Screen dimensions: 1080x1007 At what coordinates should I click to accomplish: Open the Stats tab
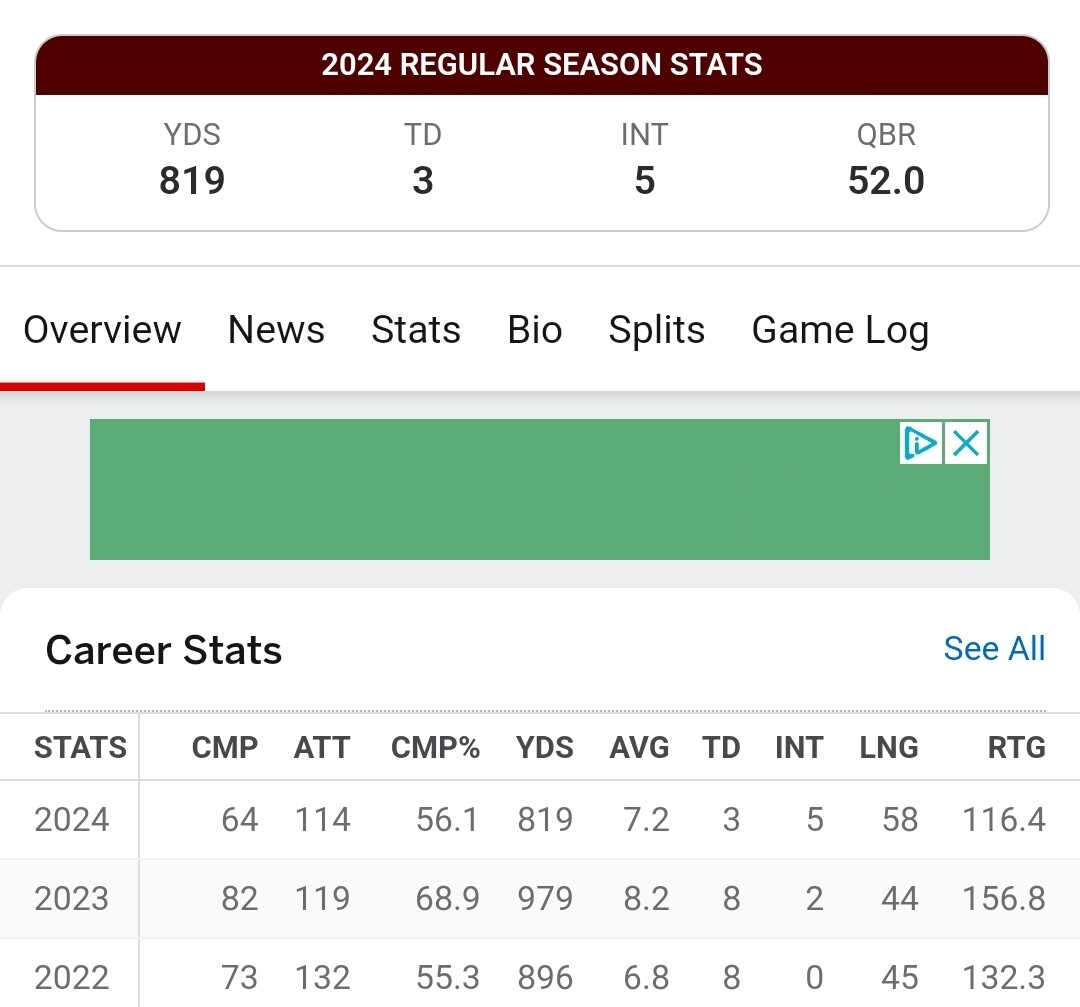coord(416,330)
